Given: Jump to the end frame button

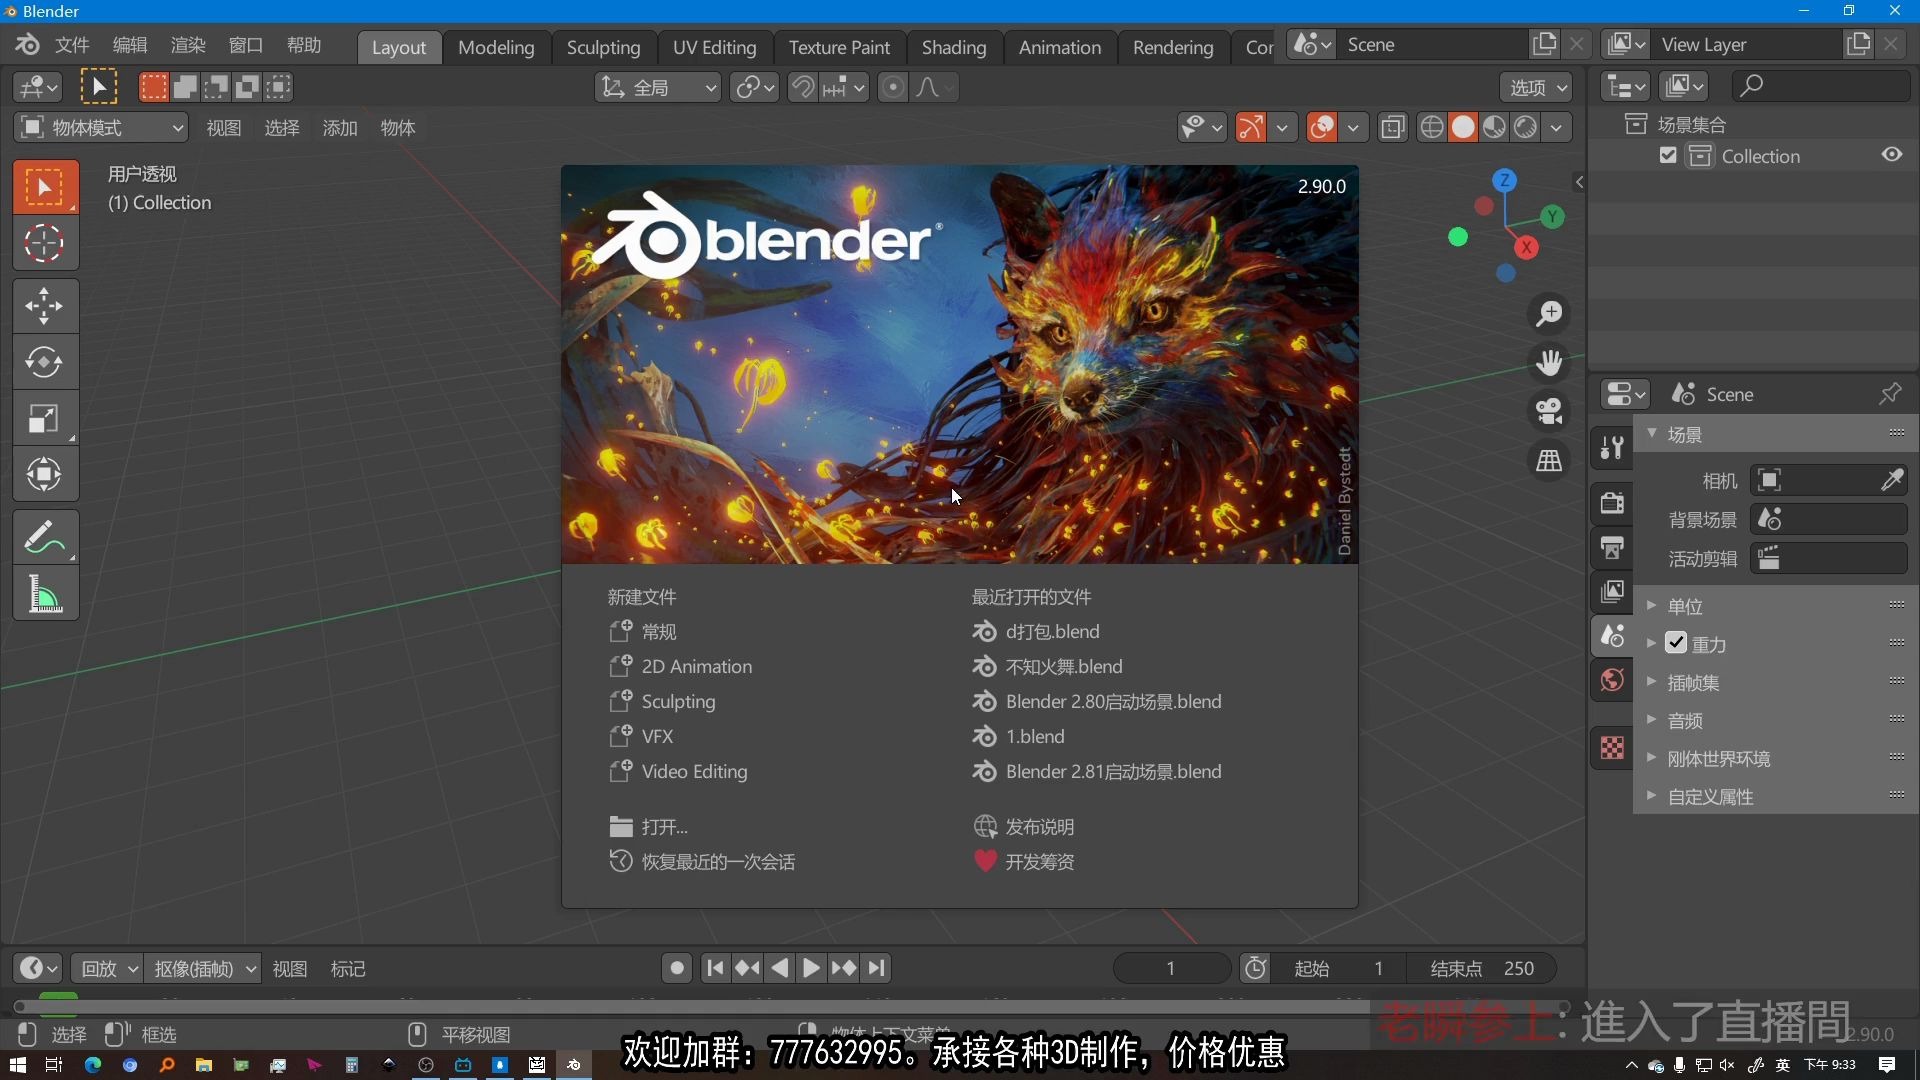Looking at the screenshot, I should [x=877, y=967].
